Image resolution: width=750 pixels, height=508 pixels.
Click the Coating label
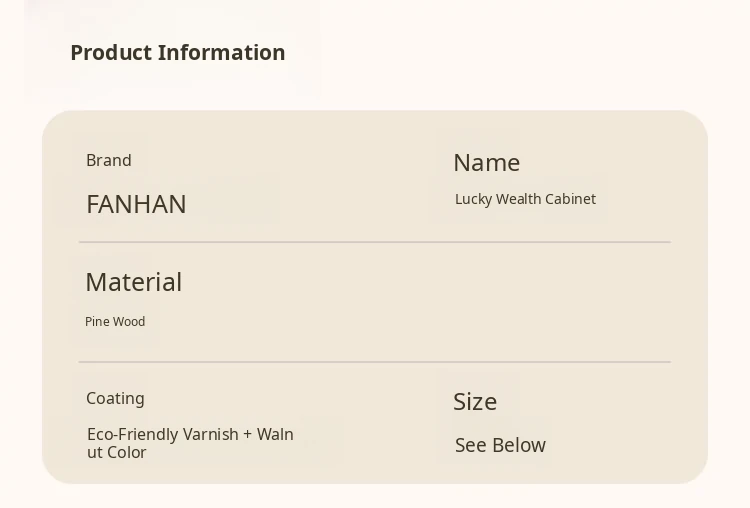point(115,398)
